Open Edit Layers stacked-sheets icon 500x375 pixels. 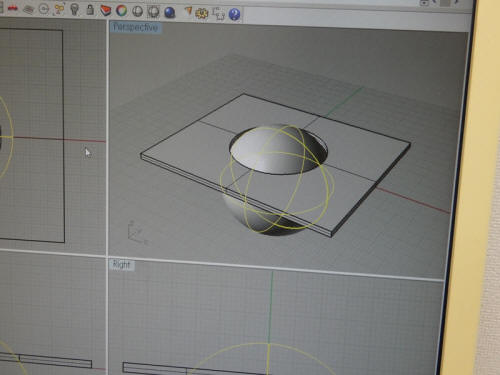tap(106, 10)
